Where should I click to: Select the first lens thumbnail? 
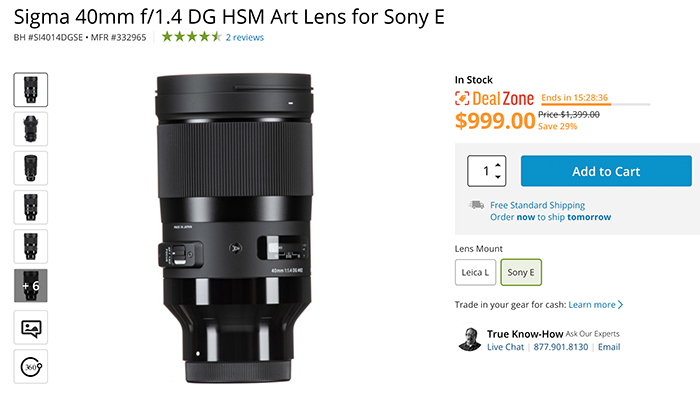31,90
